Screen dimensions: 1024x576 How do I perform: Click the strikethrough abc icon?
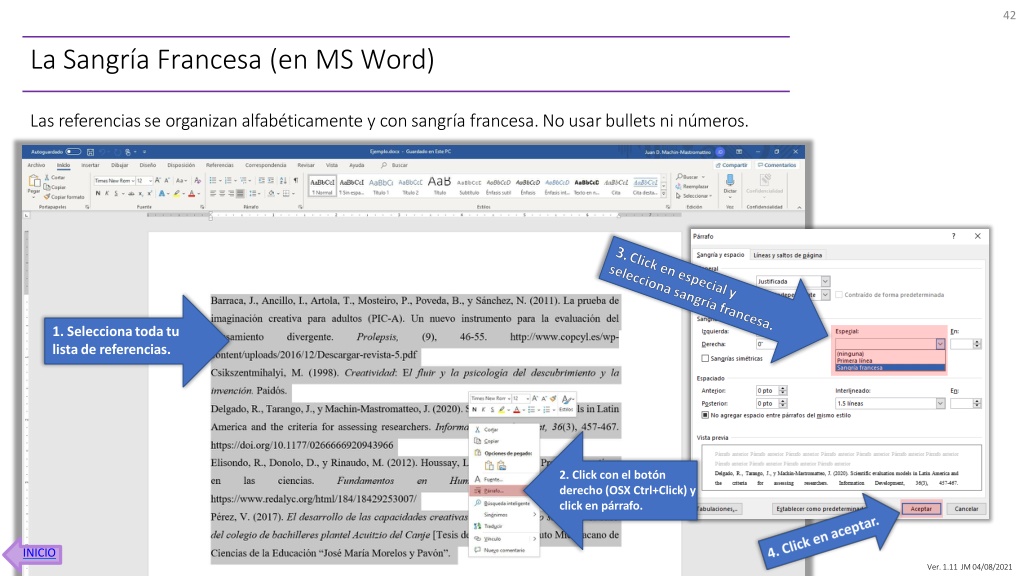[131, 193]
